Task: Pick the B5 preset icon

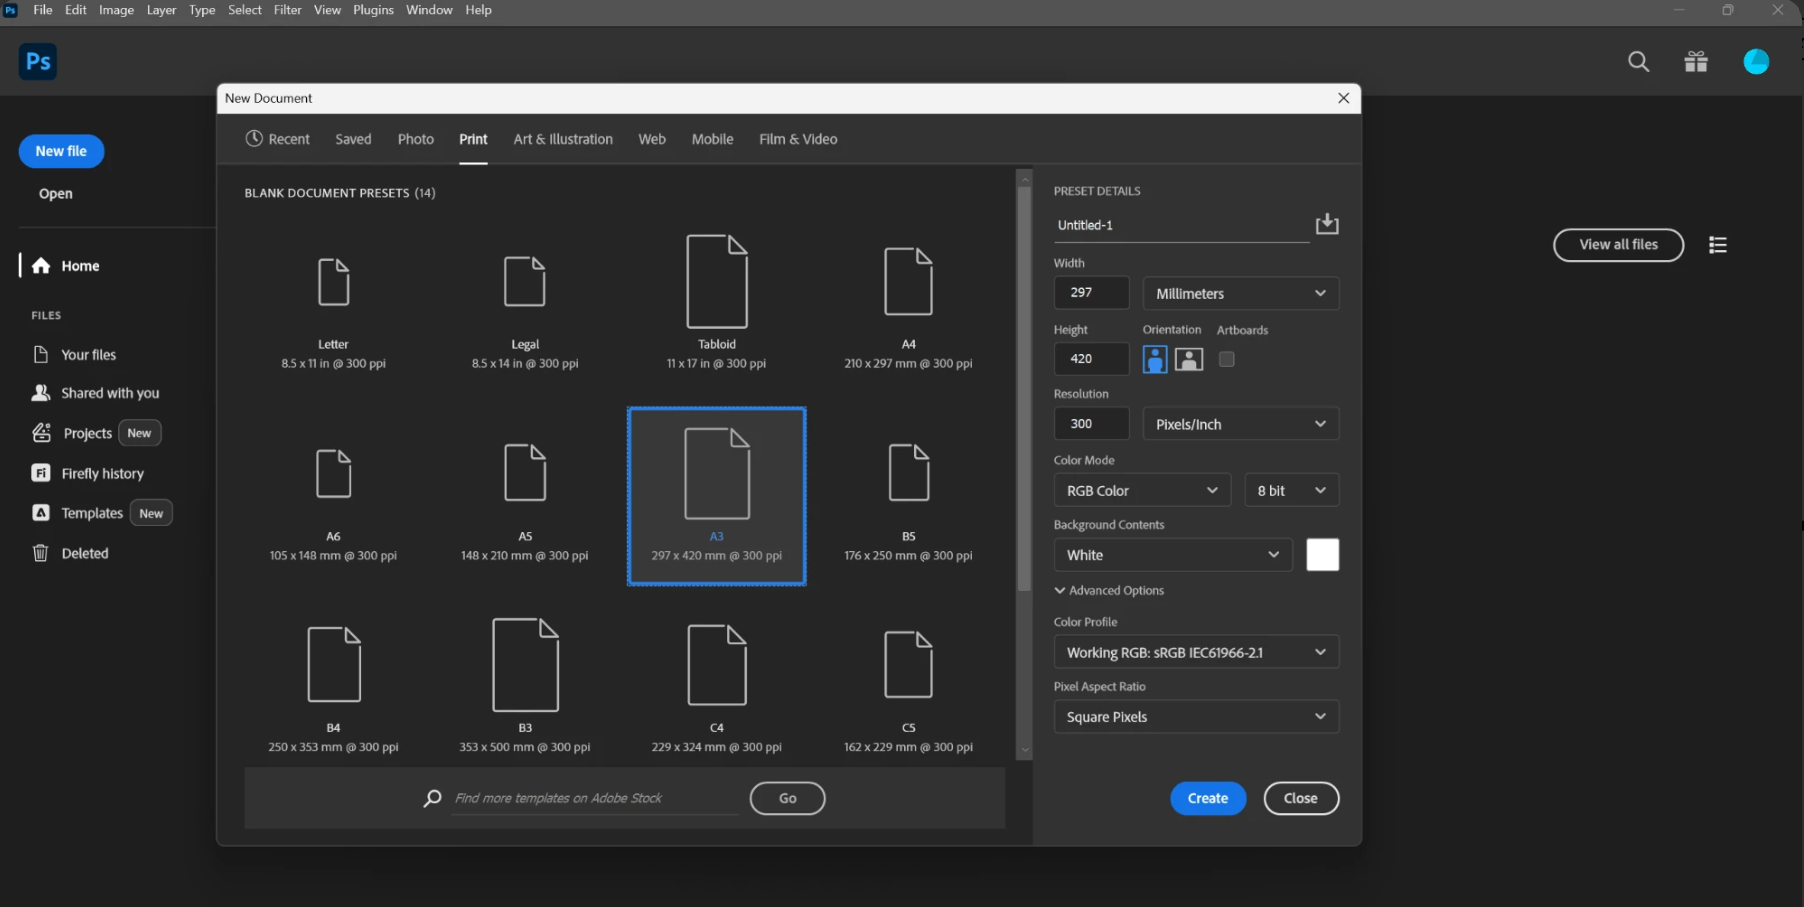Action: tap(909, 473)
